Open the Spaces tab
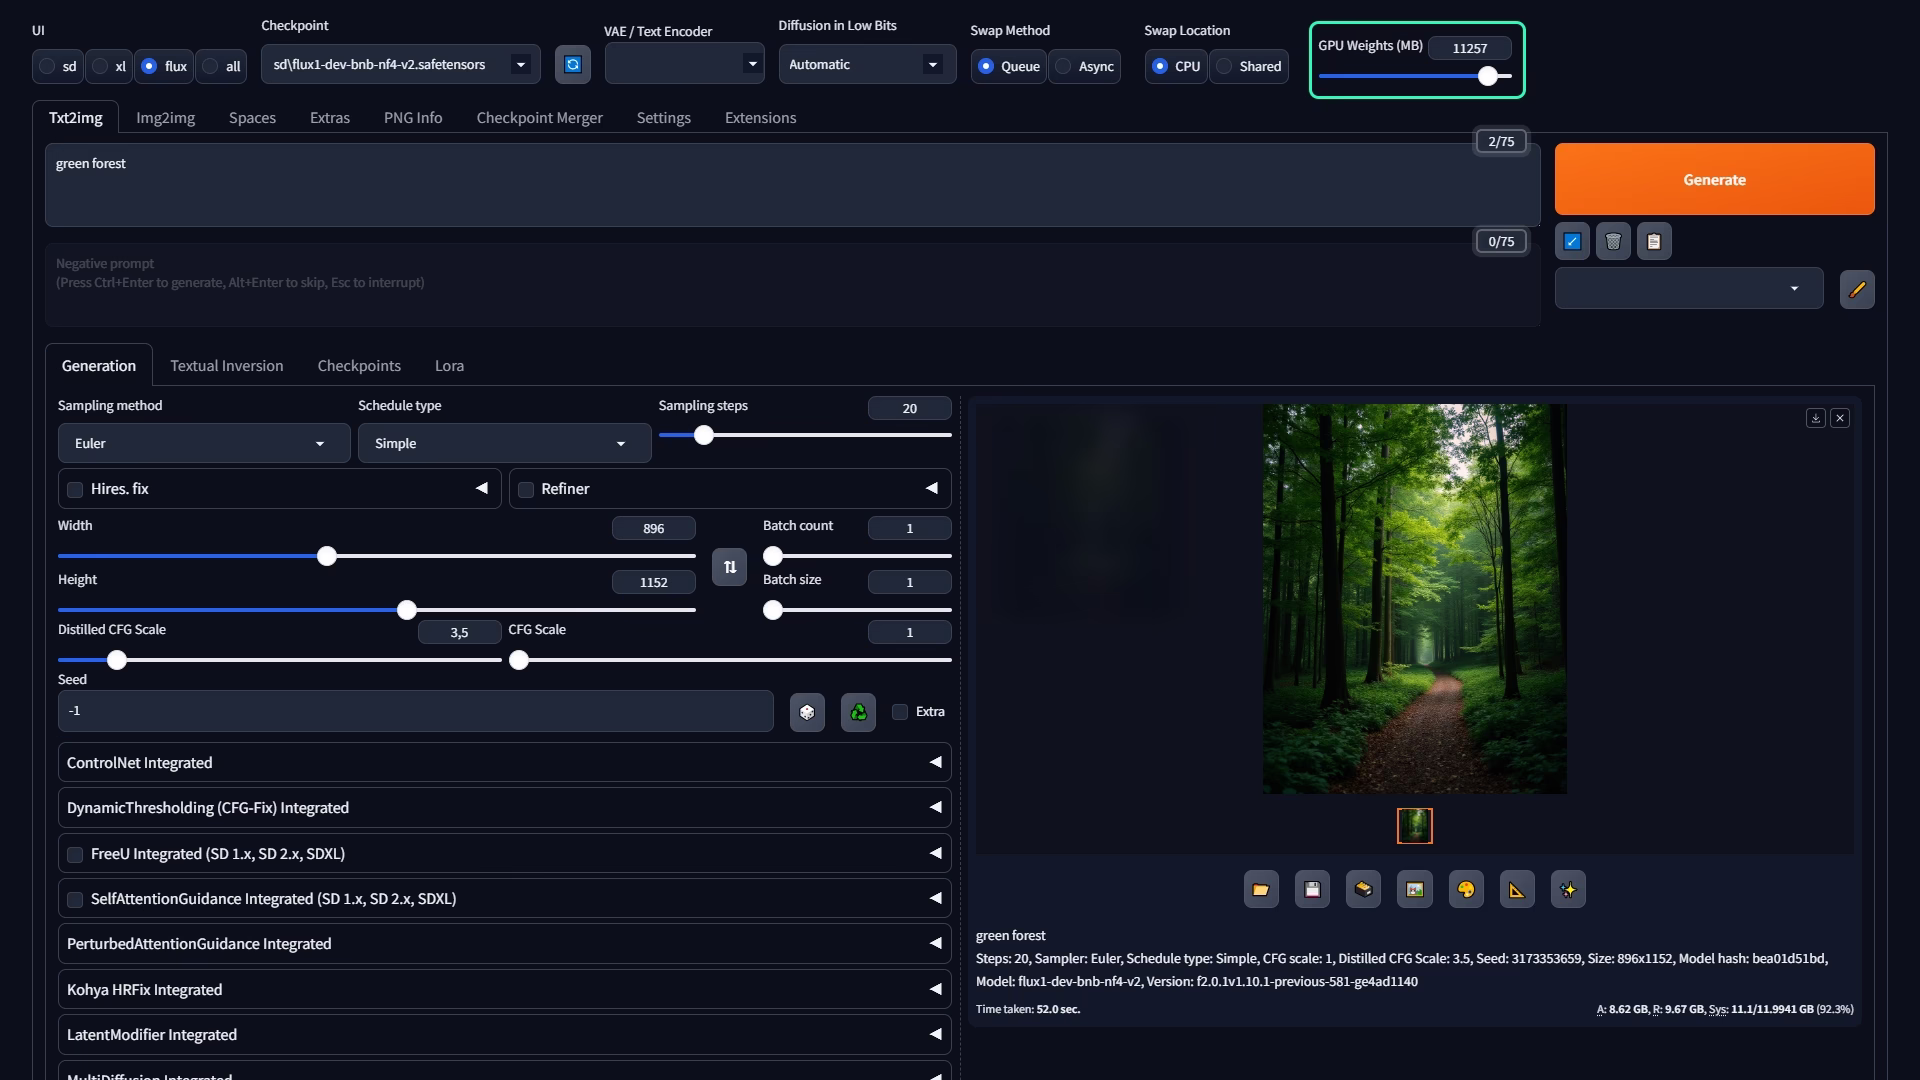Image resolution: width=1920 pixels, height=1080 pixels. click(x=252, y=117)
